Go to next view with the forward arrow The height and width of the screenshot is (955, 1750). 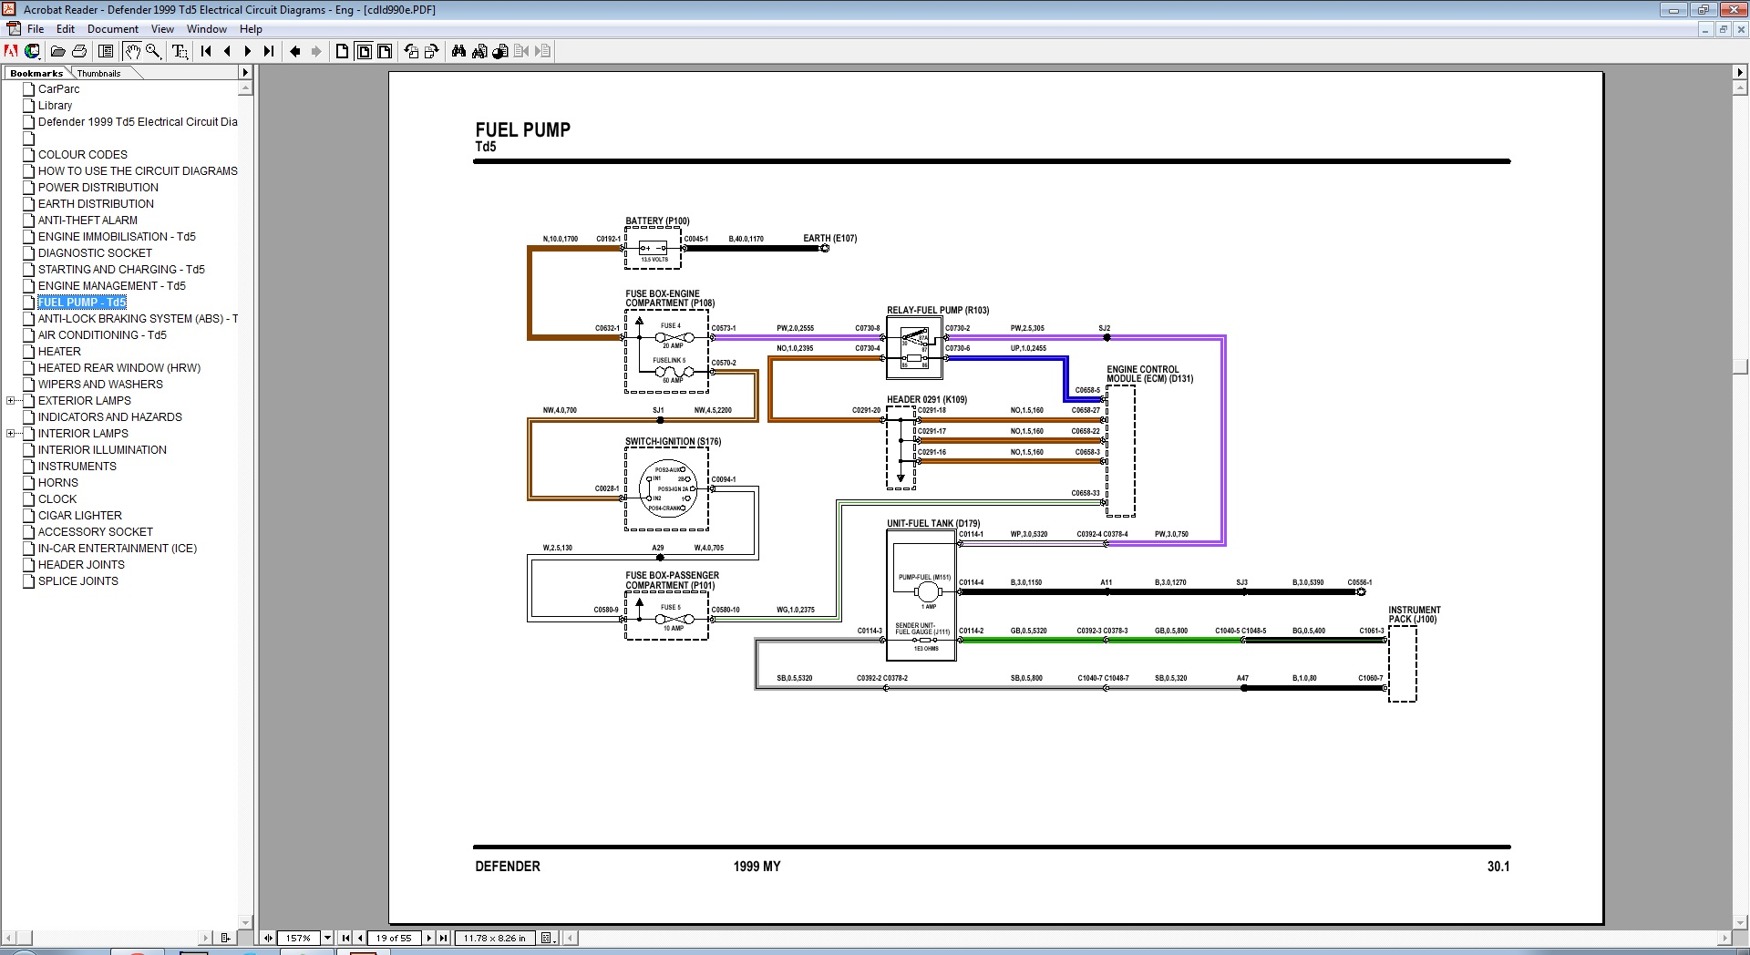[x=316, y=51]
